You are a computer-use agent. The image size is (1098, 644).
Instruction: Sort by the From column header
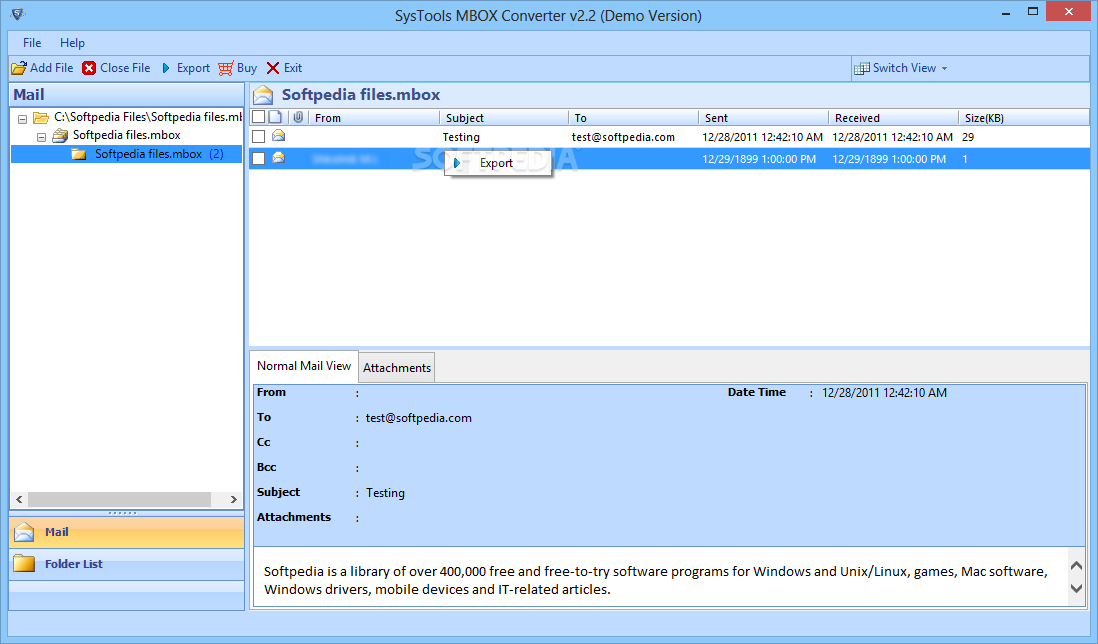click(374, 118)
